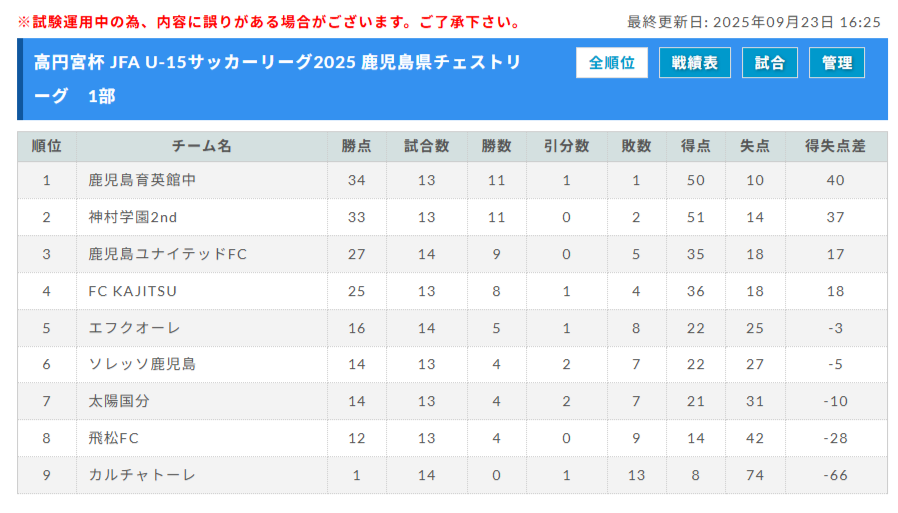Select team 神村学園2nd
The image size is (898, 513).
click(133, 217)
